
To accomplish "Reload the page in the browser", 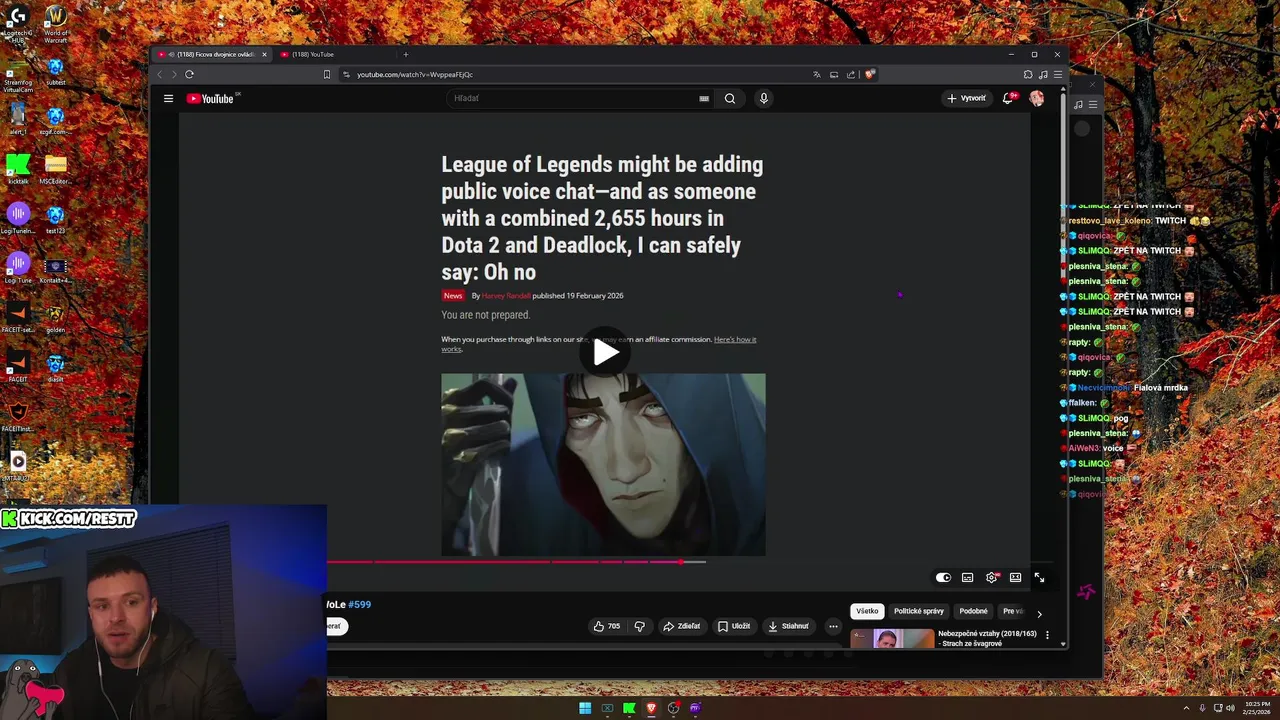I will tap(189, 74).
